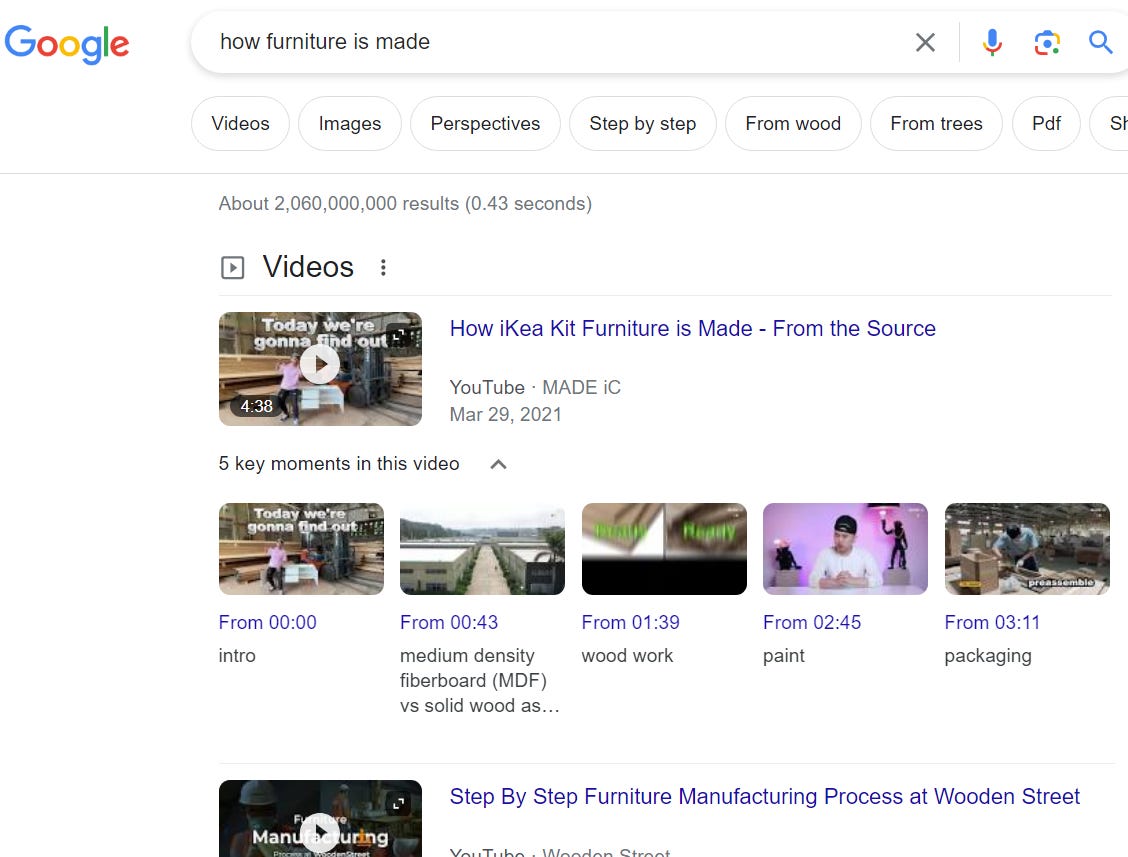Open Step By Step Furniture Manufacturing link

point(765,797)
